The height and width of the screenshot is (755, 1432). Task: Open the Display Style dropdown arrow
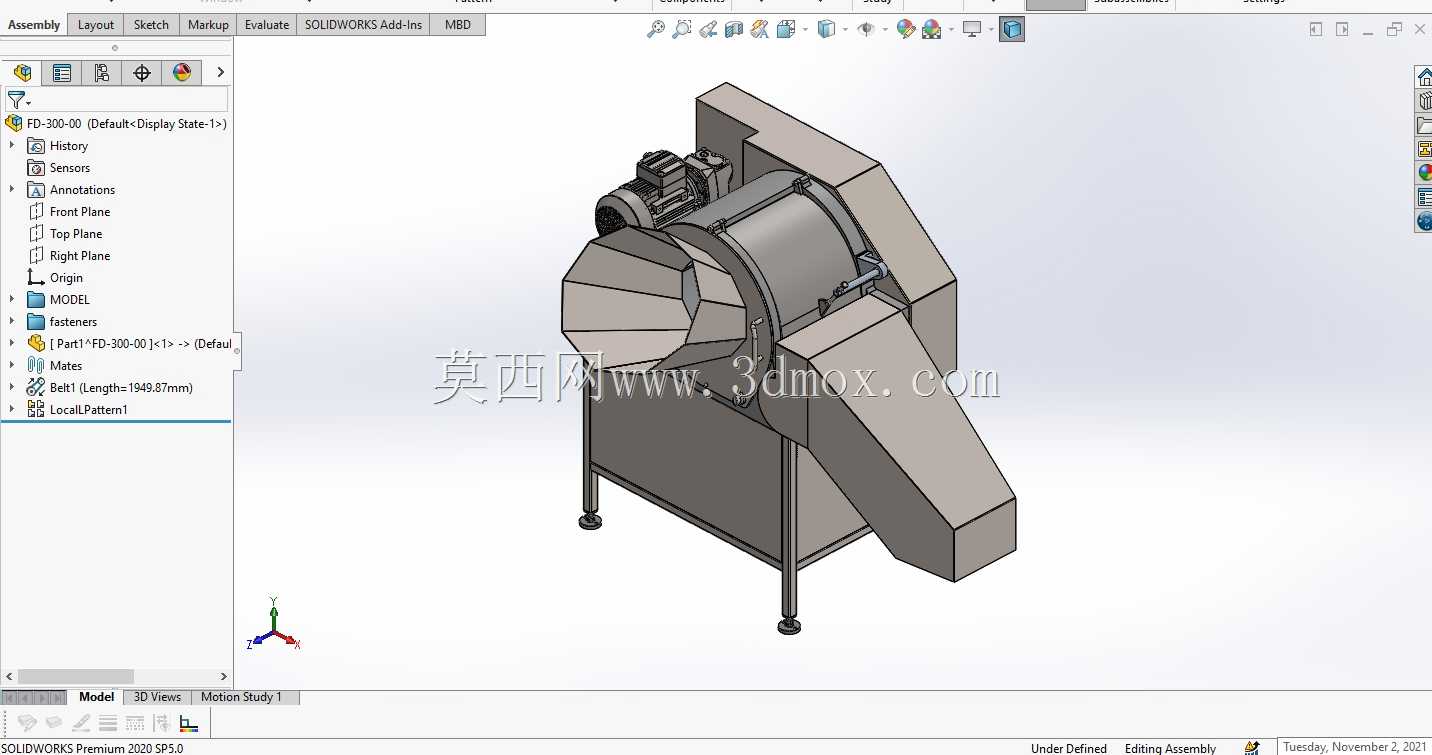845,30
